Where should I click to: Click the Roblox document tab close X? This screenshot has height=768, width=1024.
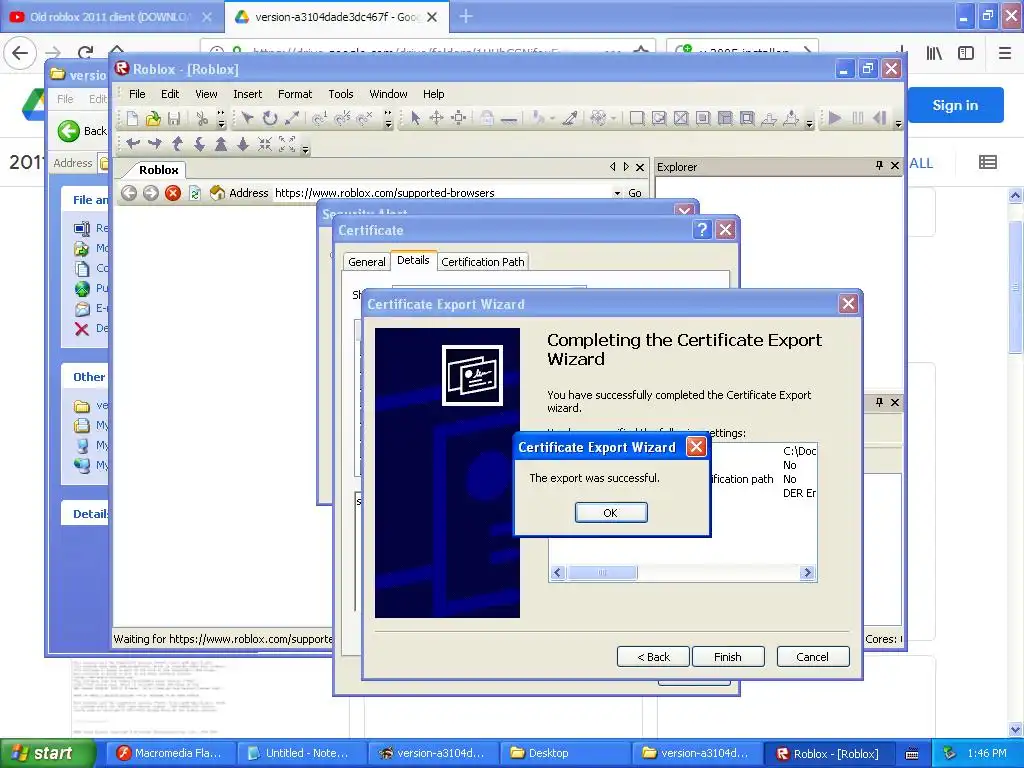coord(640,167)
